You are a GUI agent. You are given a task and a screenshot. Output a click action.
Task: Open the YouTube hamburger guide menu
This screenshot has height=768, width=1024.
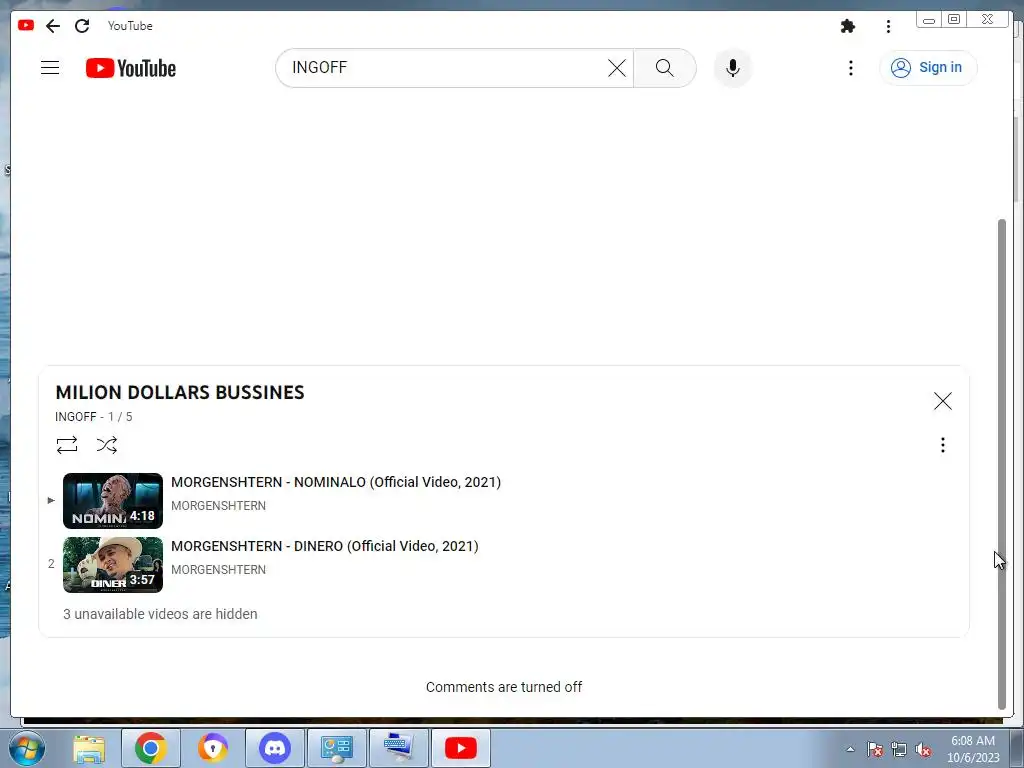[50, 68]
